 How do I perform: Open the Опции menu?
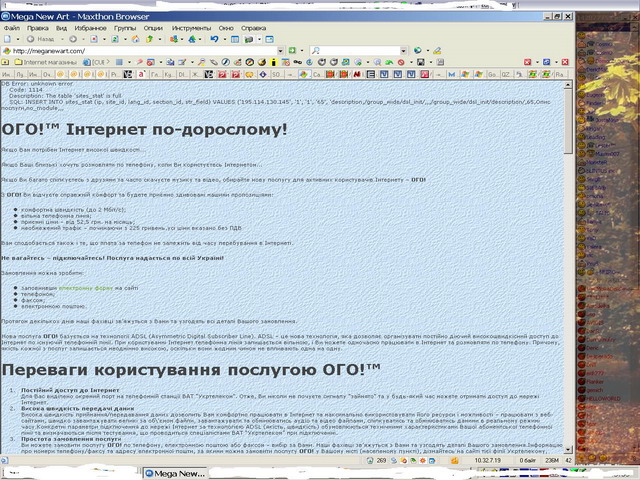tap(153, 28)
